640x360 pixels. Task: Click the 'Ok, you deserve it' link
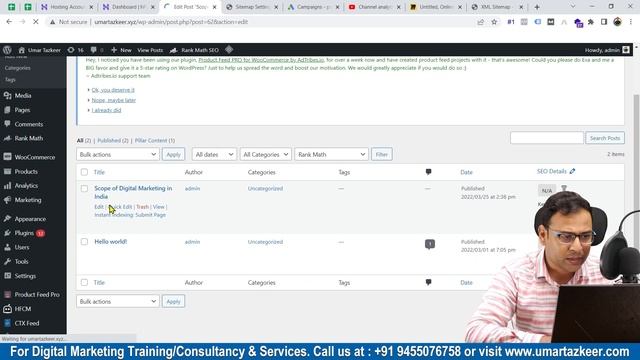coord(113,90)
